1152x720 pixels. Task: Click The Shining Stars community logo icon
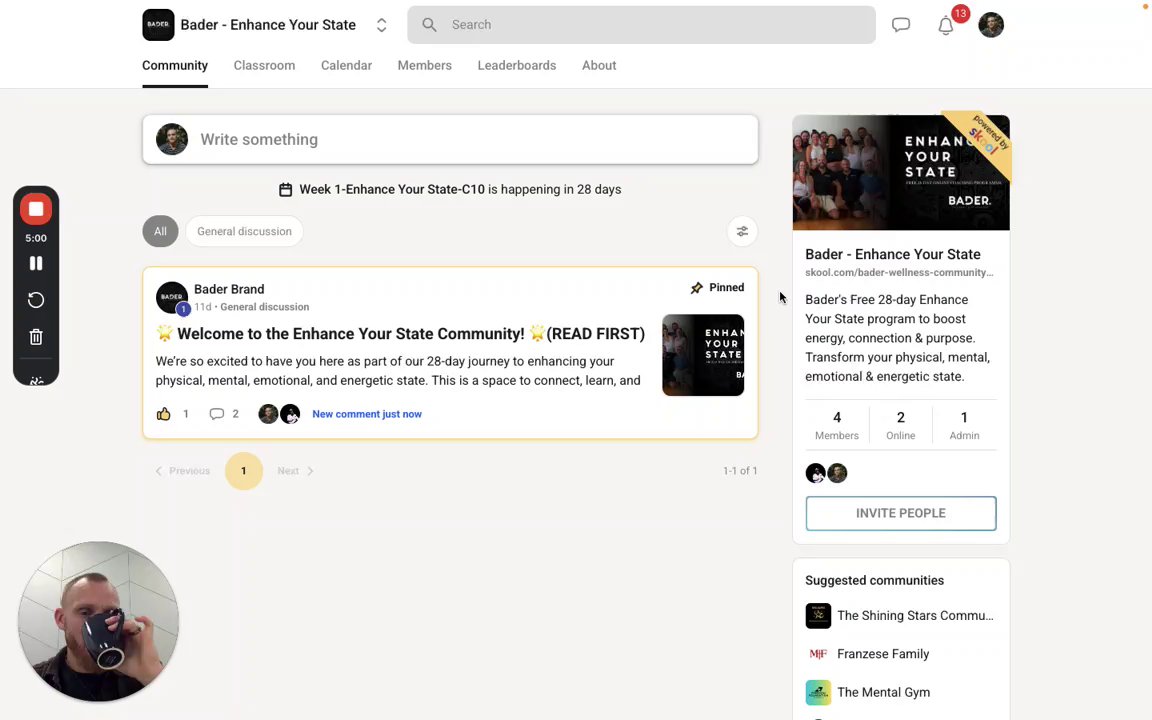818,616
